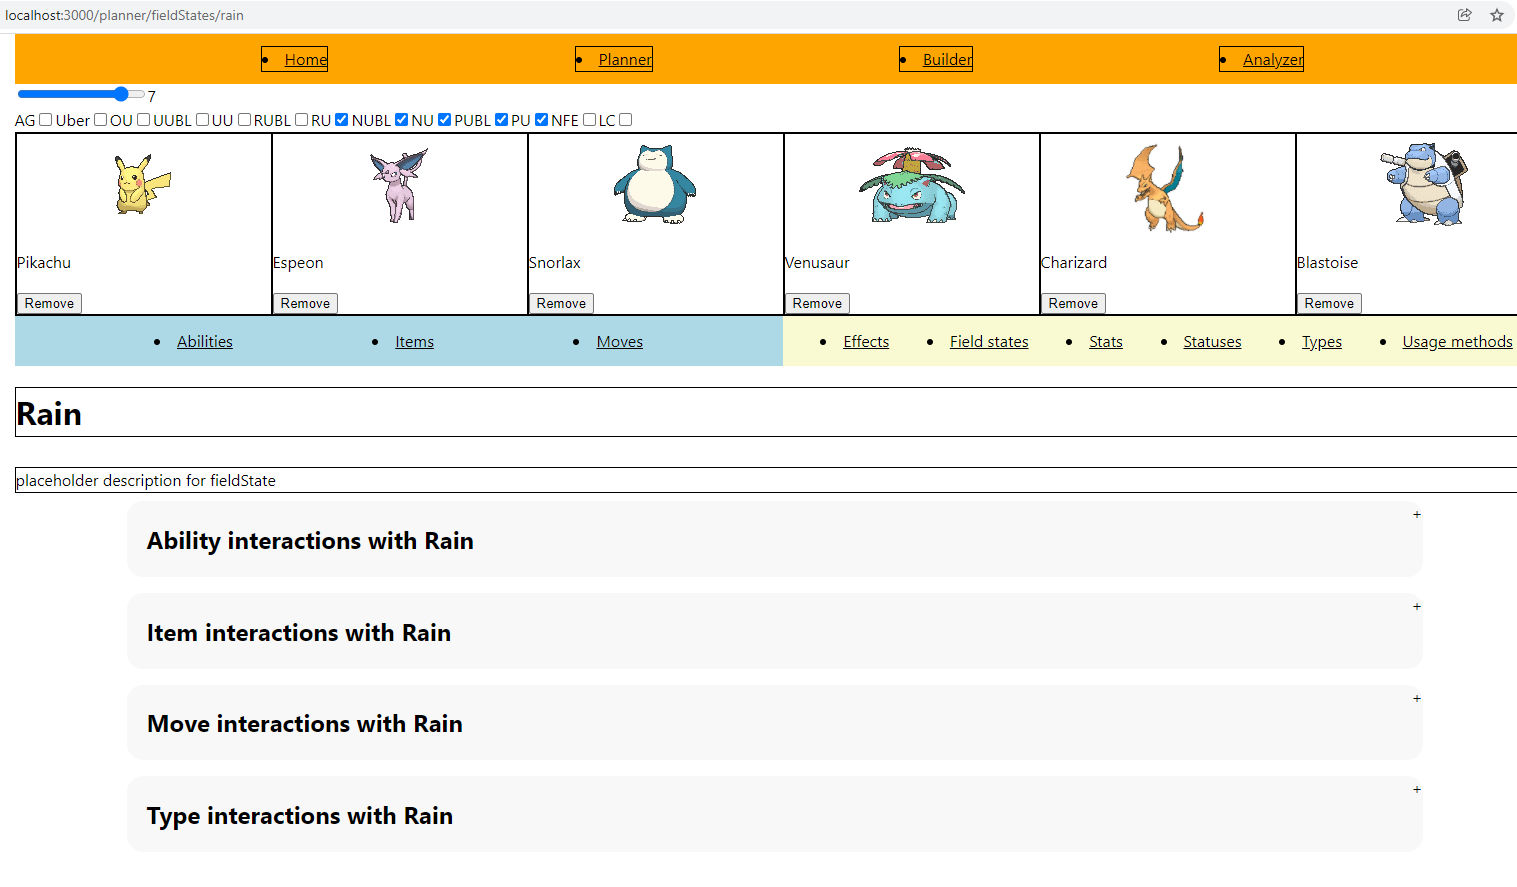Click the browser address bar URL
This screenshot has height=887, width=1517.
124,15
